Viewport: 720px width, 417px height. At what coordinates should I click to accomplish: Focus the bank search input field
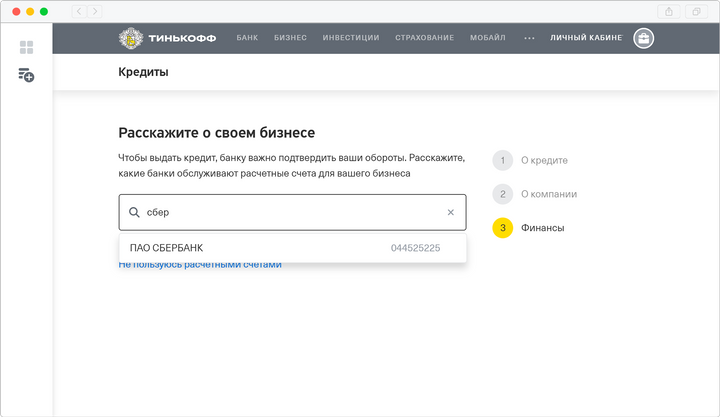(292, 212)
